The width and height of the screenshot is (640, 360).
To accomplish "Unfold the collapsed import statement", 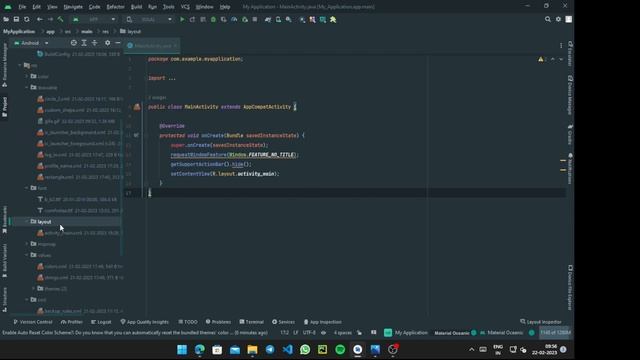I will (171, 78).
